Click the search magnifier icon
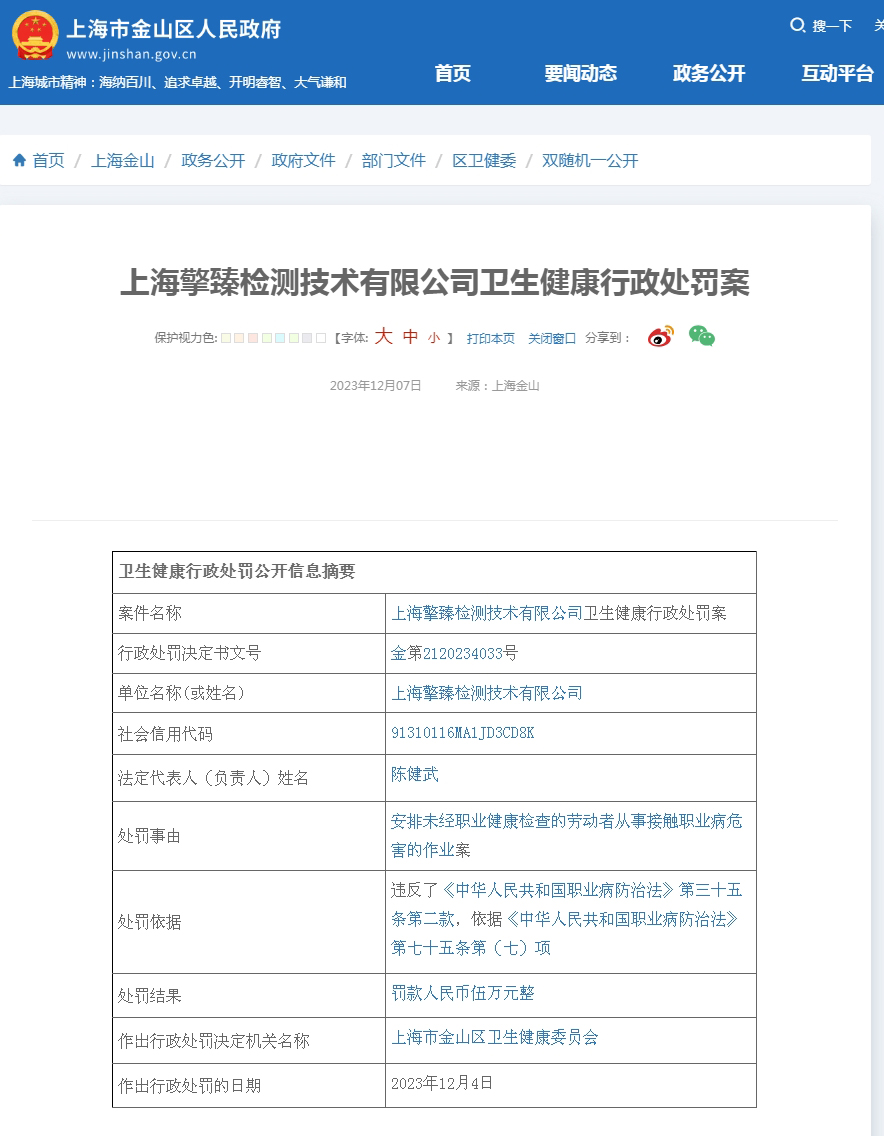 click(798, 25)
